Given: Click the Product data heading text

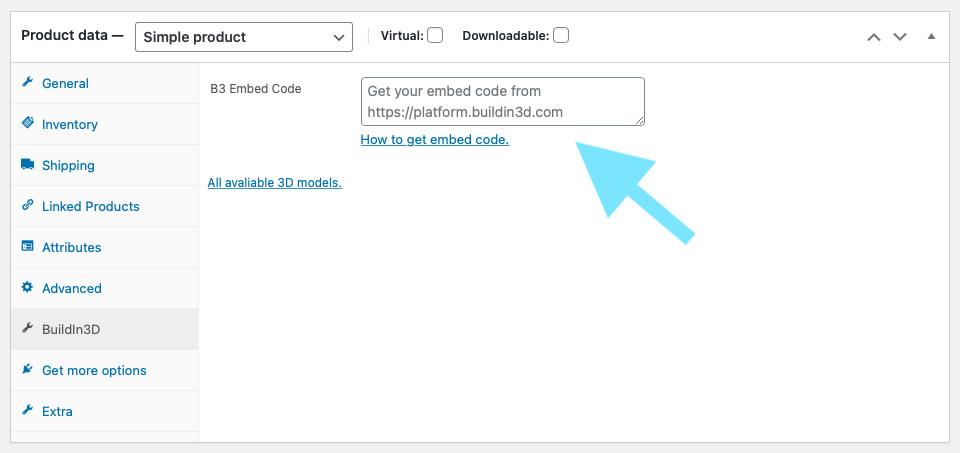Looking at the screenshot, I should [x=72, y=36].
